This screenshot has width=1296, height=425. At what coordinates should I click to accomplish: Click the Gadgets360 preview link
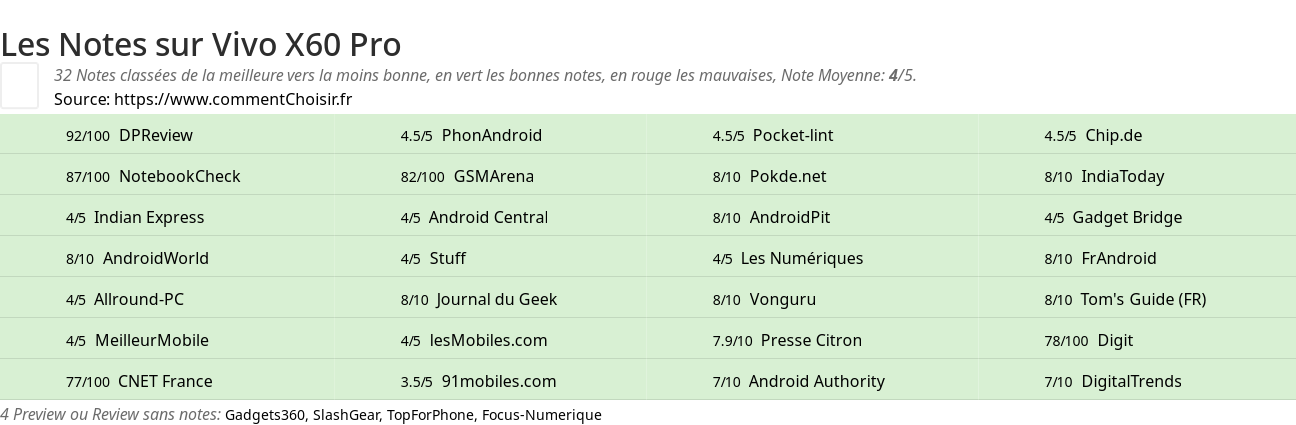coord(265,415)
